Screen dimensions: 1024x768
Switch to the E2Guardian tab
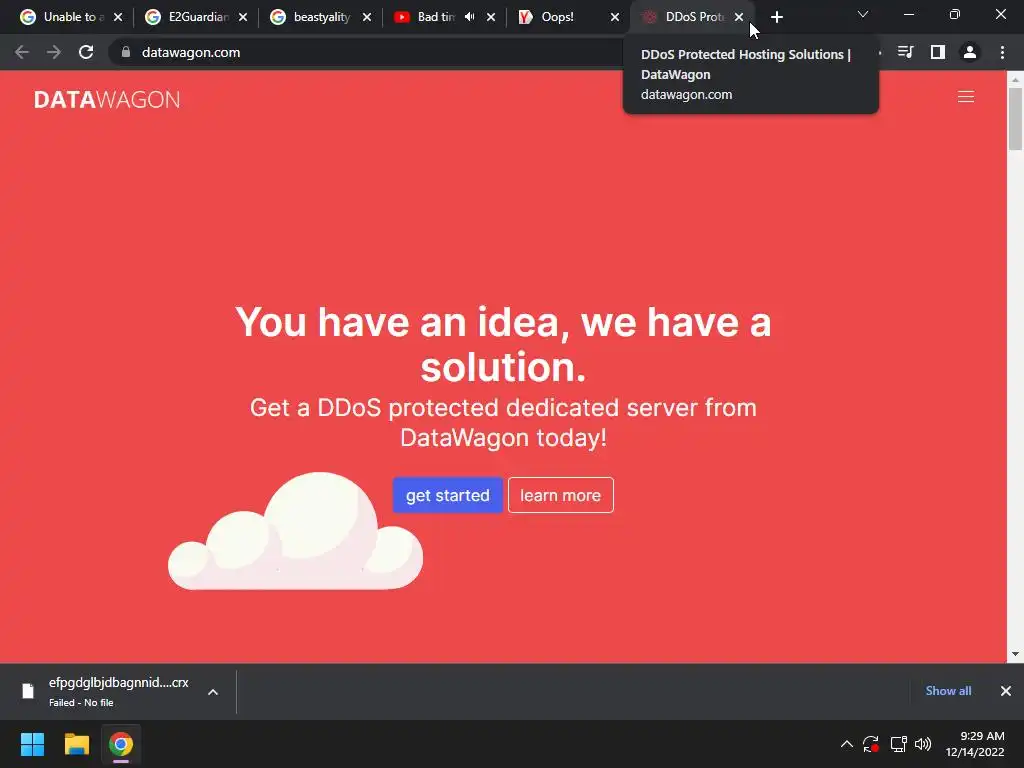[195, 17]
